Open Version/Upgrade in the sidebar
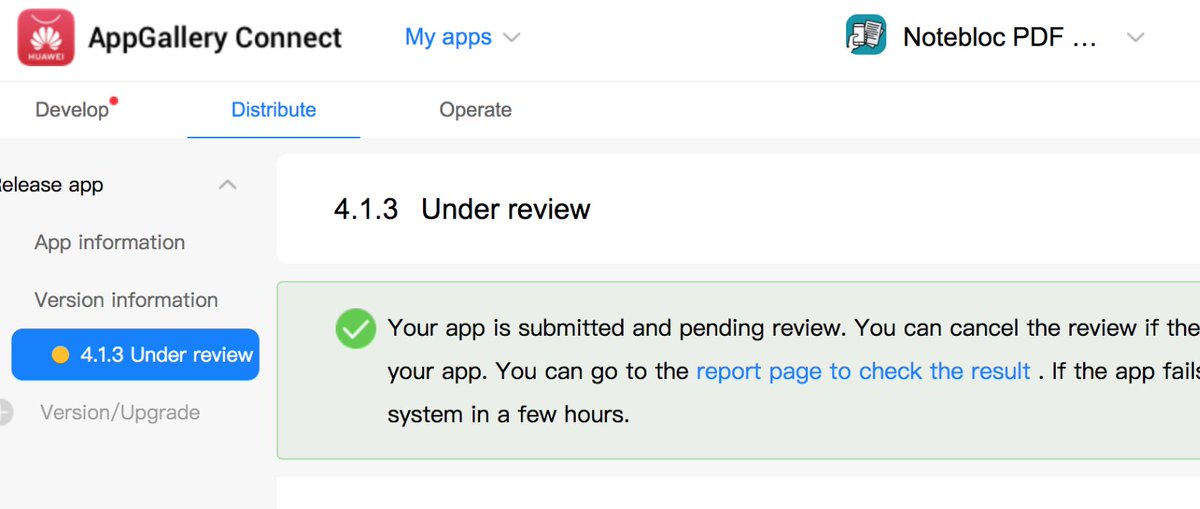The height and width of the screenshot is (509, 1200). click(120, 412)
